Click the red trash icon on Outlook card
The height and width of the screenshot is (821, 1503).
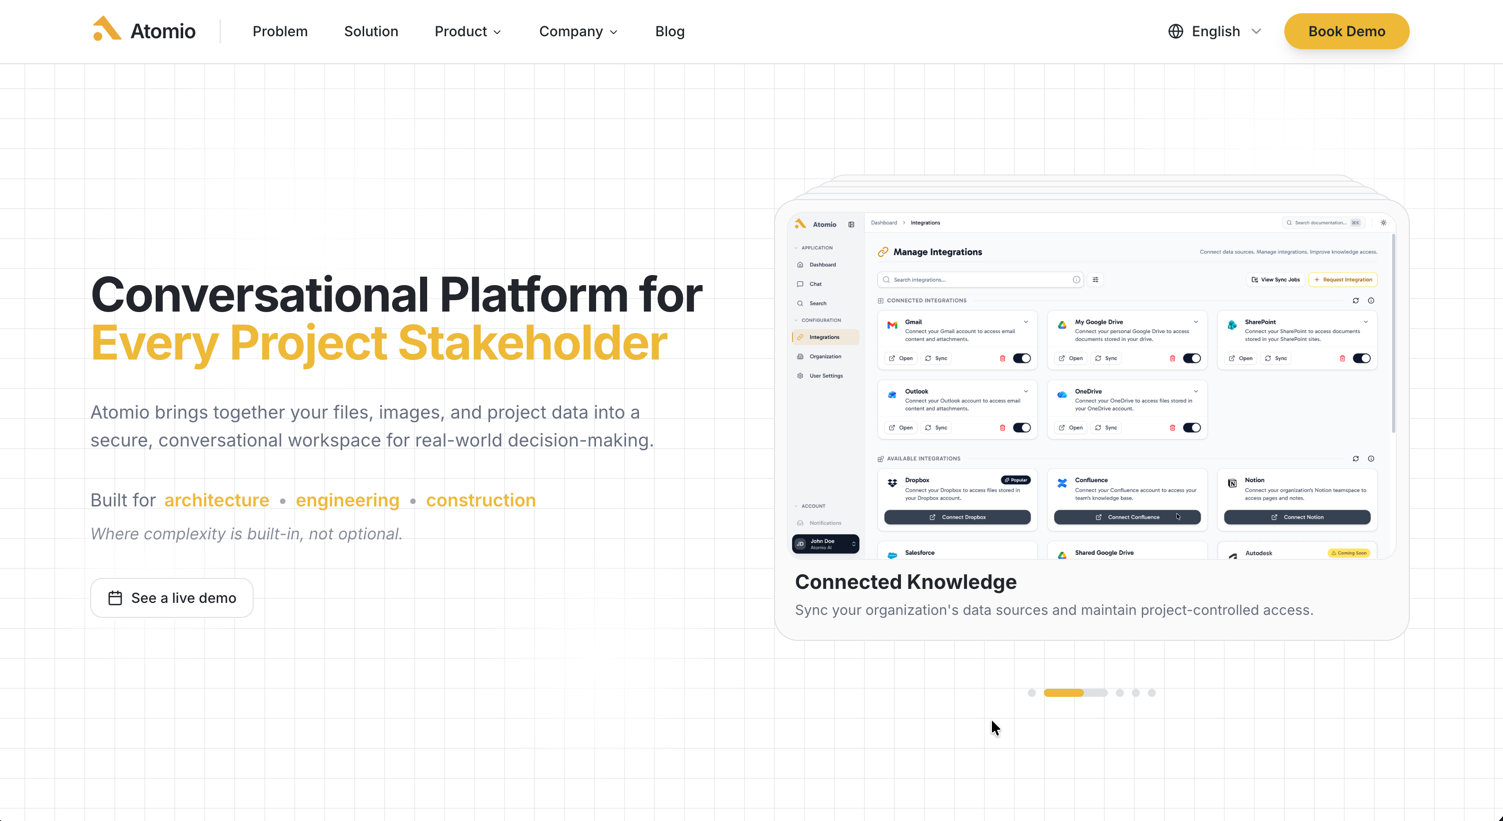click(1003, 428)
